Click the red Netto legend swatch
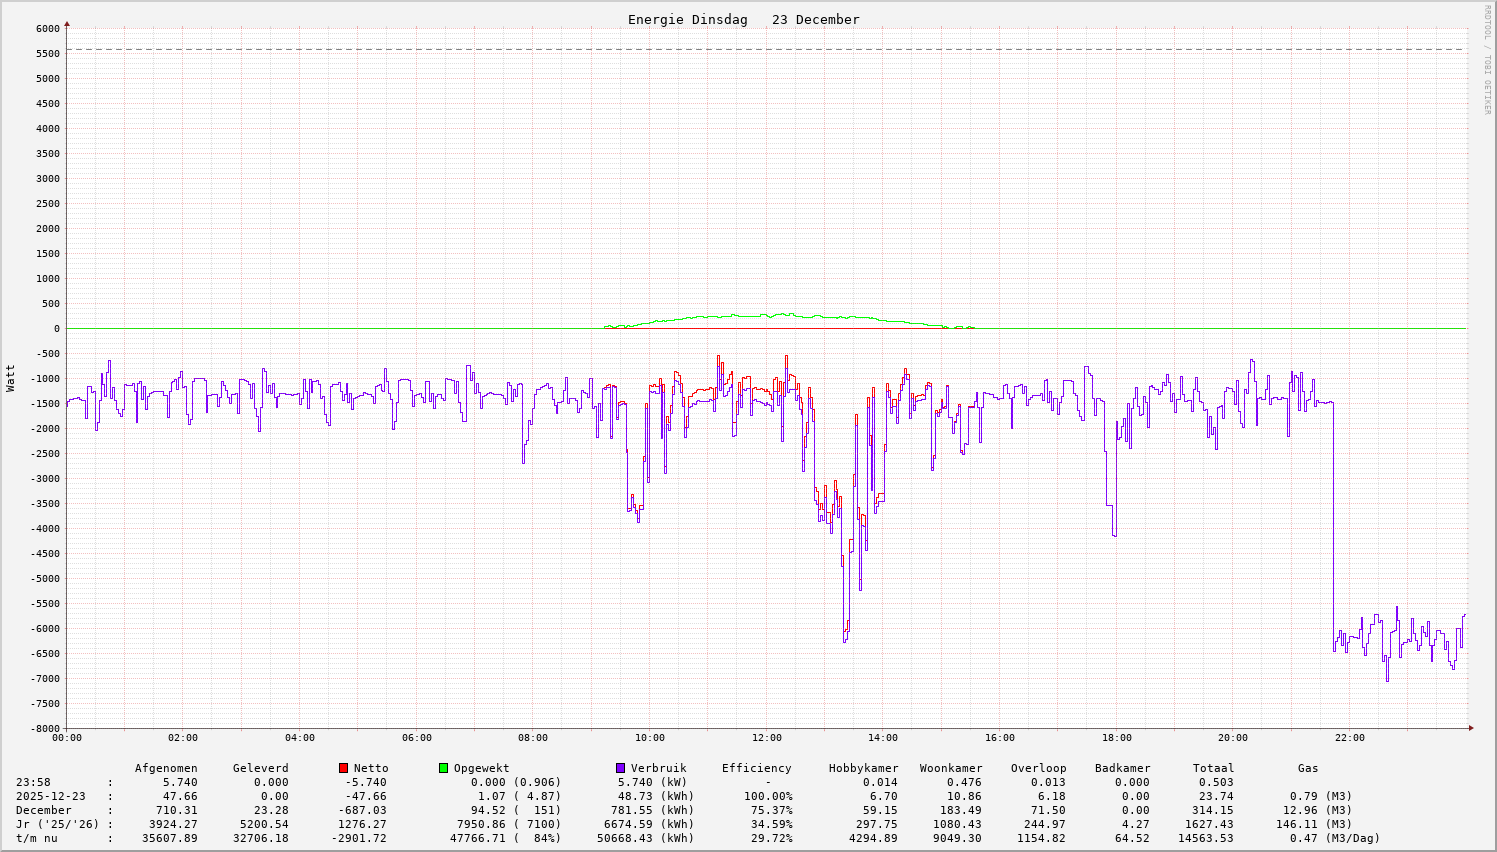Image resolution: width=1497 pixels, height=852 pixels. coord(343,768)
